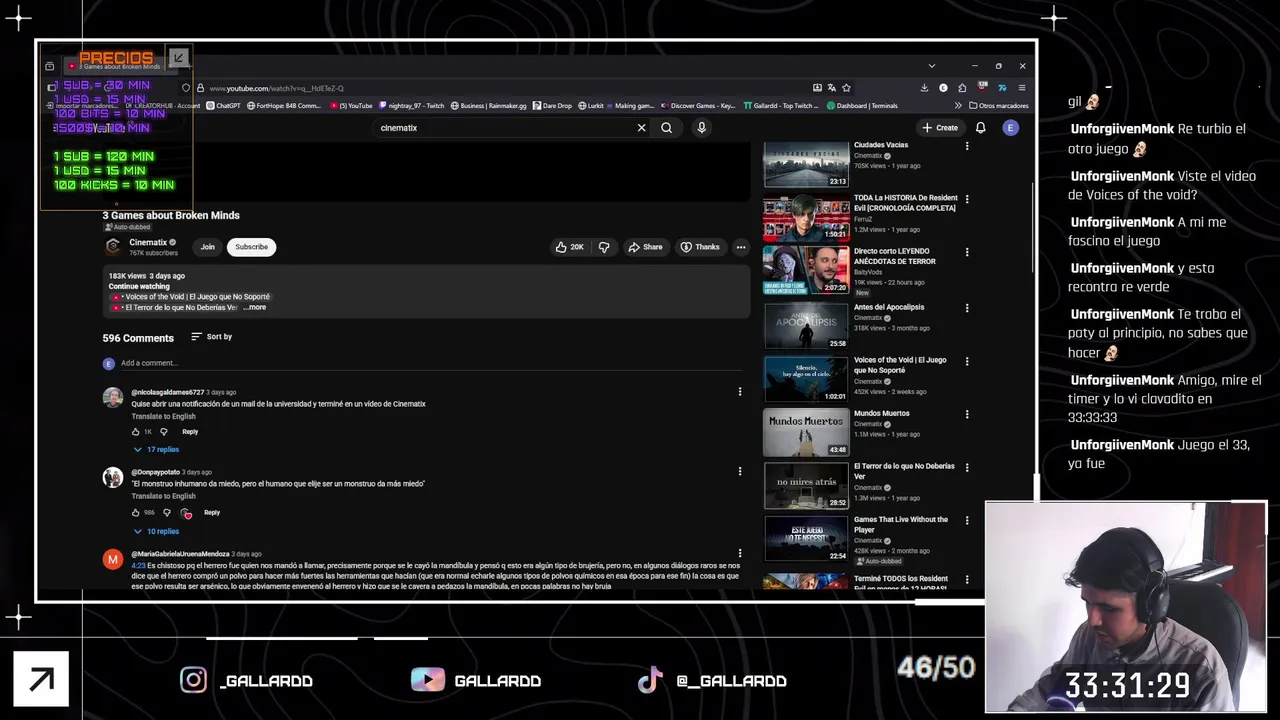Jump to 4:23 timestamp in comment
Image resolution: width=1280 pixels, height=720 pixels.
(138, 565)
